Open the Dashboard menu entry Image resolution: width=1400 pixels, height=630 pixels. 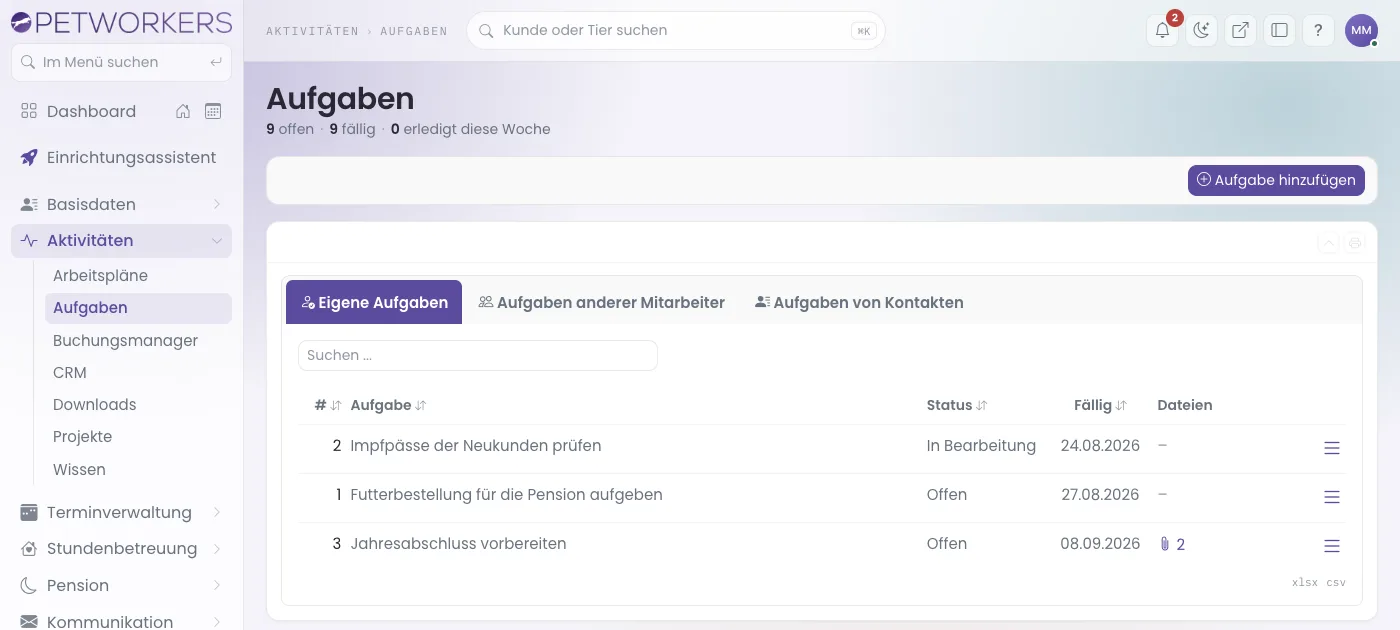pyautogui.click(x=91, y=111)
